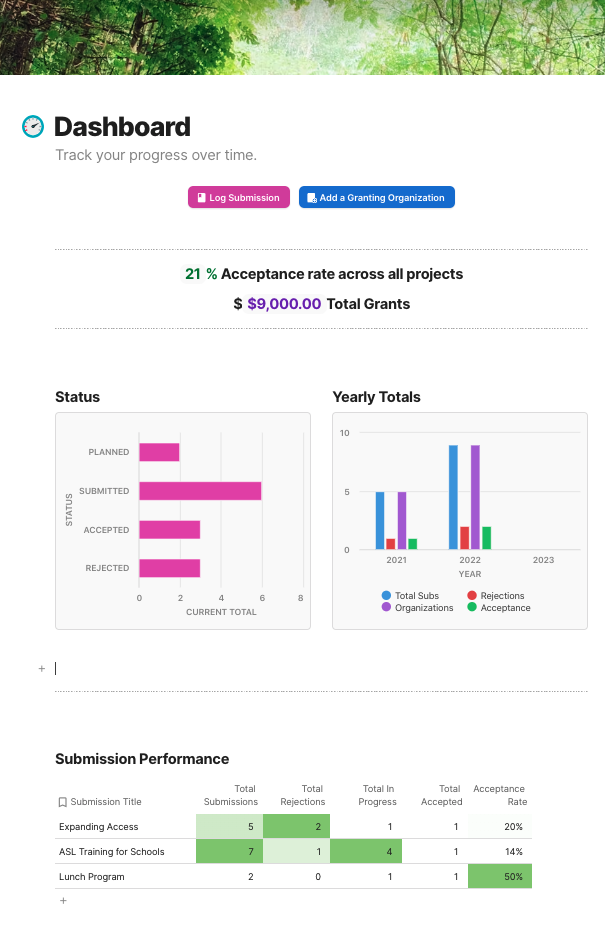Click the Dashboard compass page icon

33,127
